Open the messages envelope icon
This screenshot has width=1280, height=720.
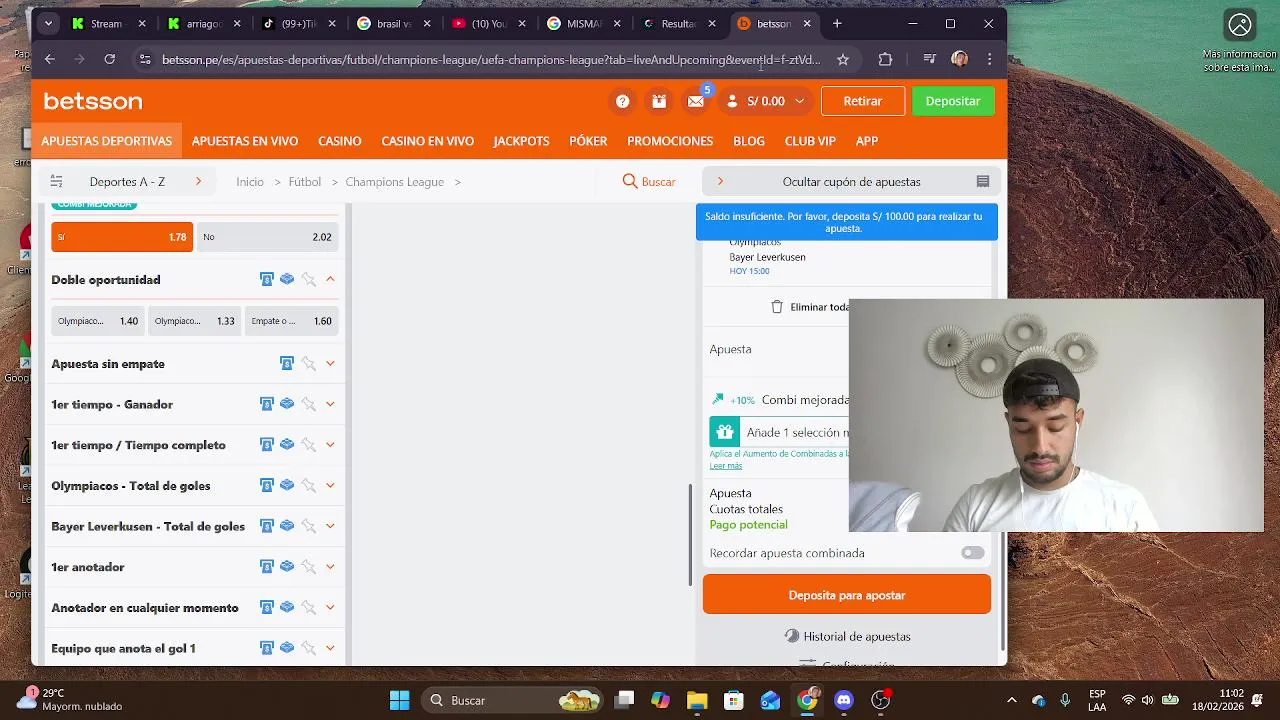(696, 101)
